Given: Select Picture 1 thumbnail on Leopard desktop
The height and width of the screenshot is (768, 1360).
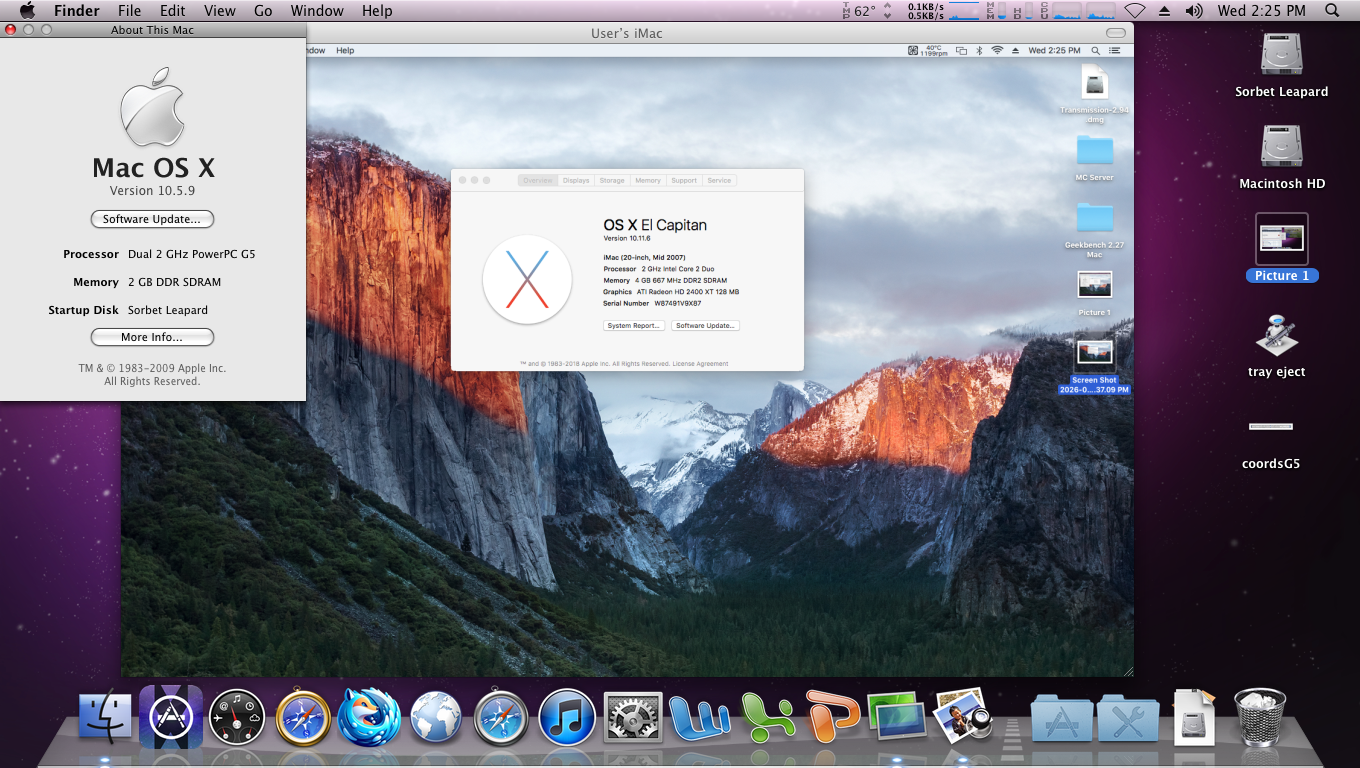Looking at the screenshot, I should pos(1282,239).
